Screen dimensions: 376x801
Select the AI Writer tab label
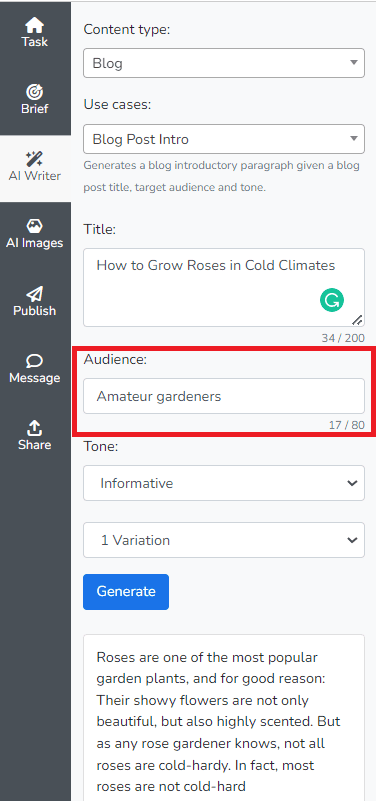(x=35, y=176)
